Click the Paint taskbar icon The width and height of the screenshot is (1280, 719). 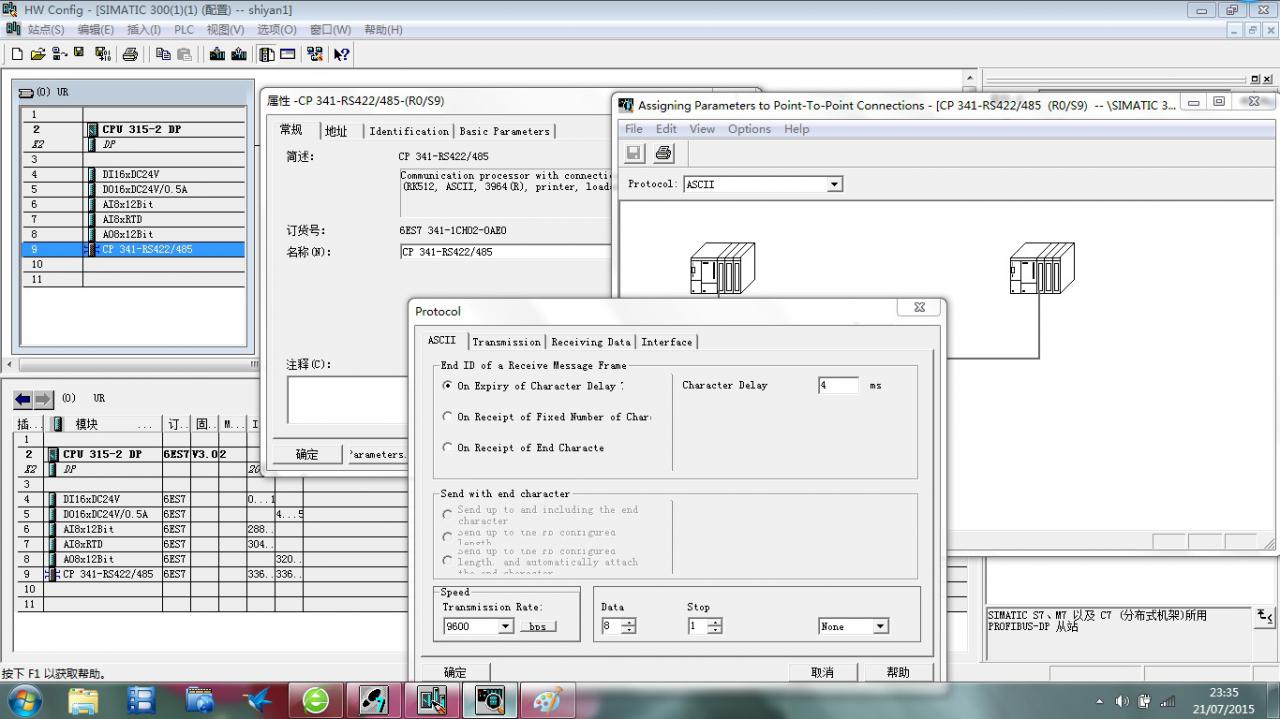coord(547,699)
